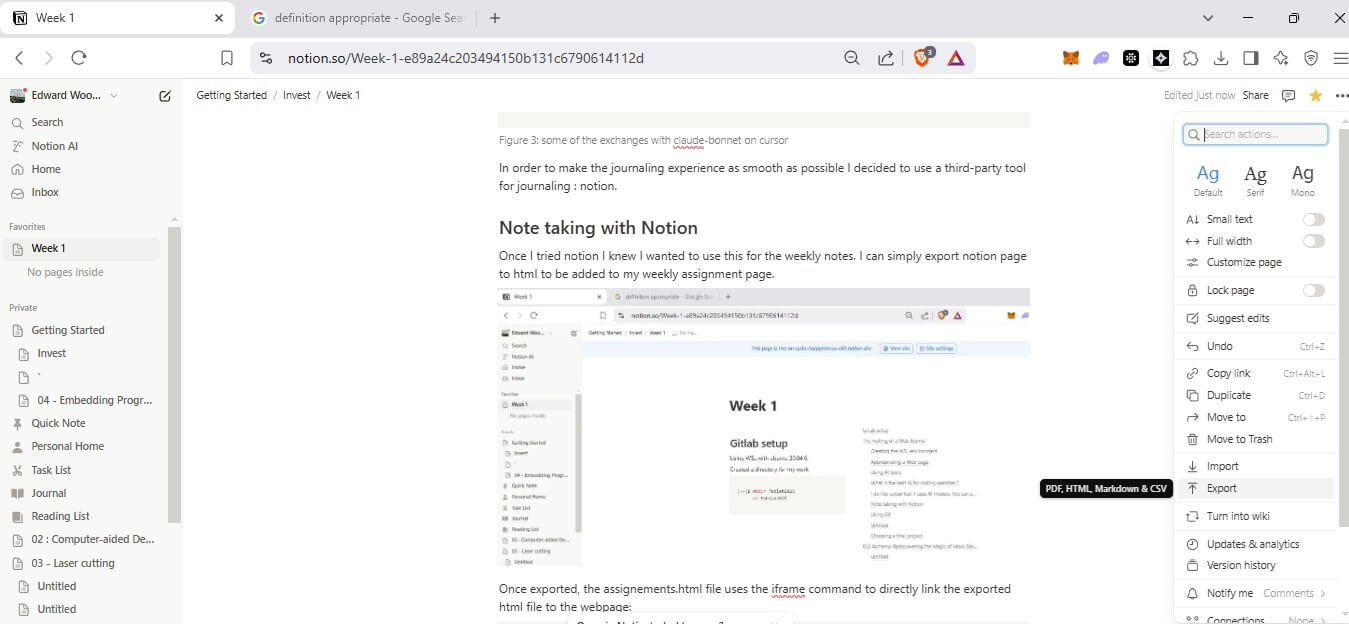This screenshot has height=624, width=1349.
Task: Click the bookmark icon near address bar
Action: point(227,58)
